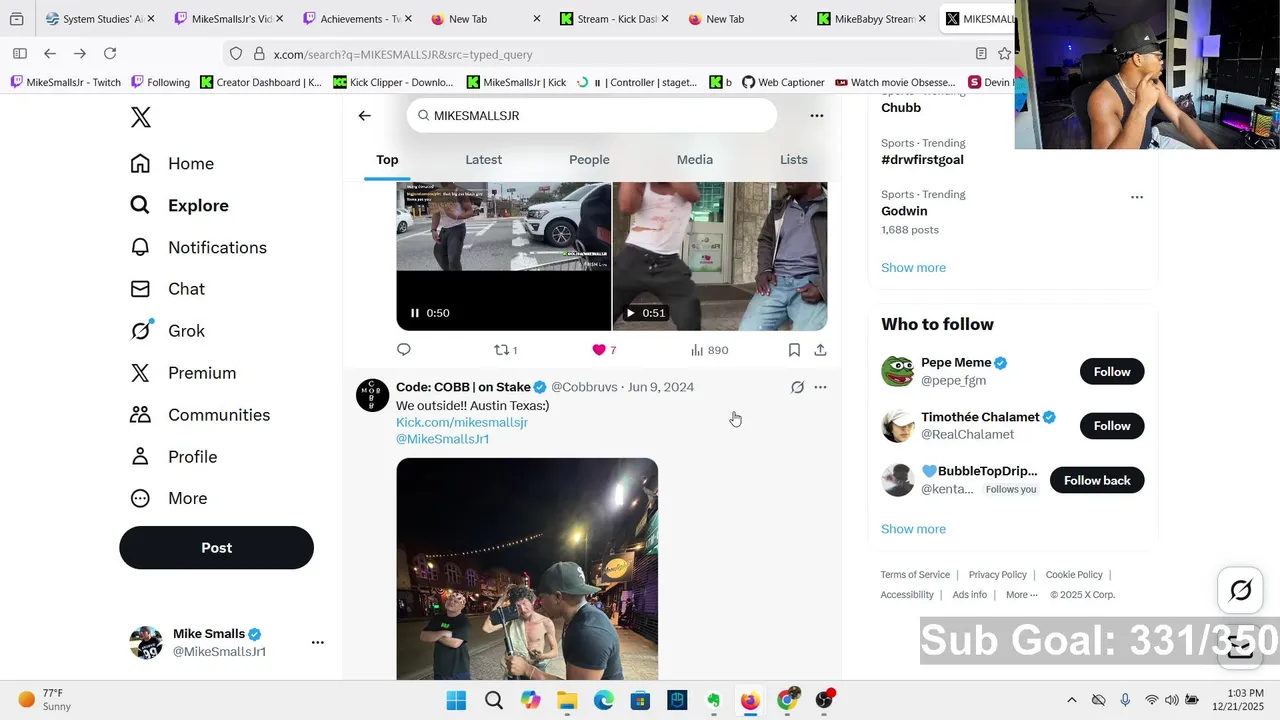1280x720 pixels.
Task: View analytics showing 890 views
Action: (709, 350)
